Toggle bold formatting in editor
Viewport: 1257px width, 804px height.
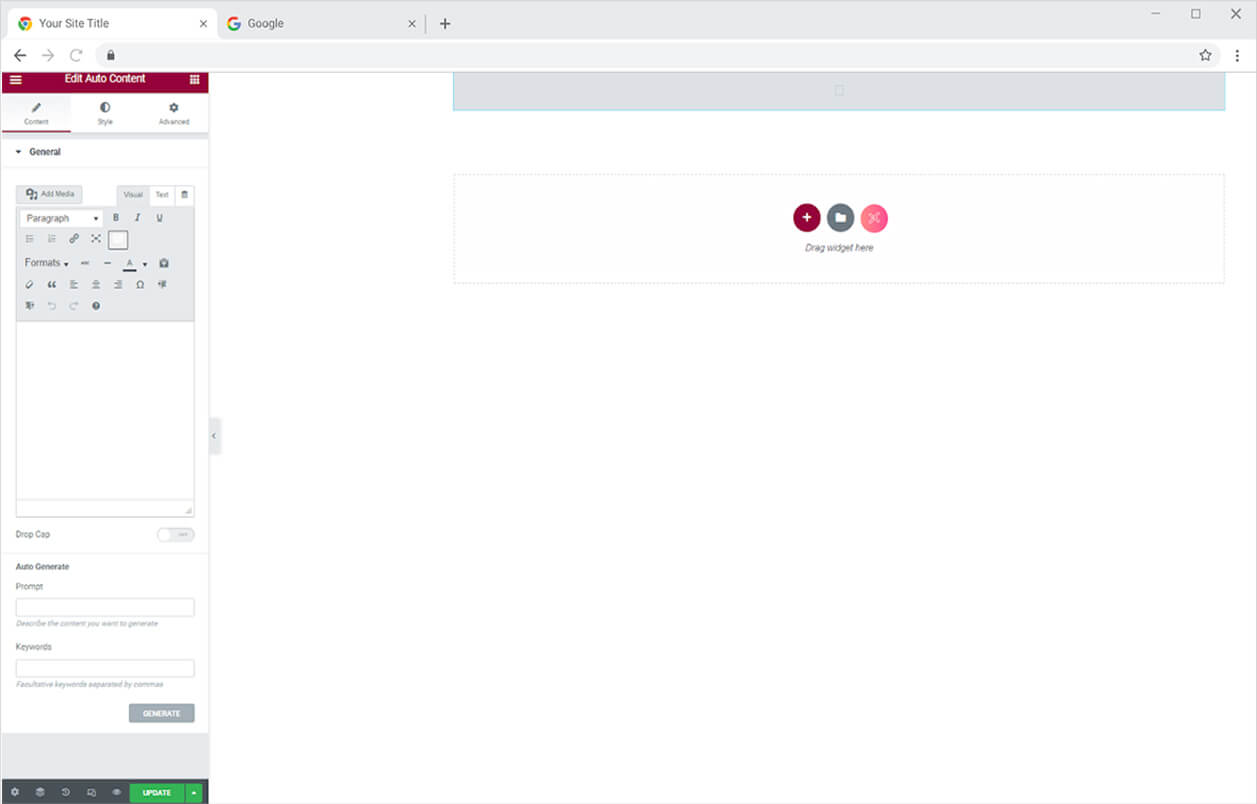tap(116, 218)
